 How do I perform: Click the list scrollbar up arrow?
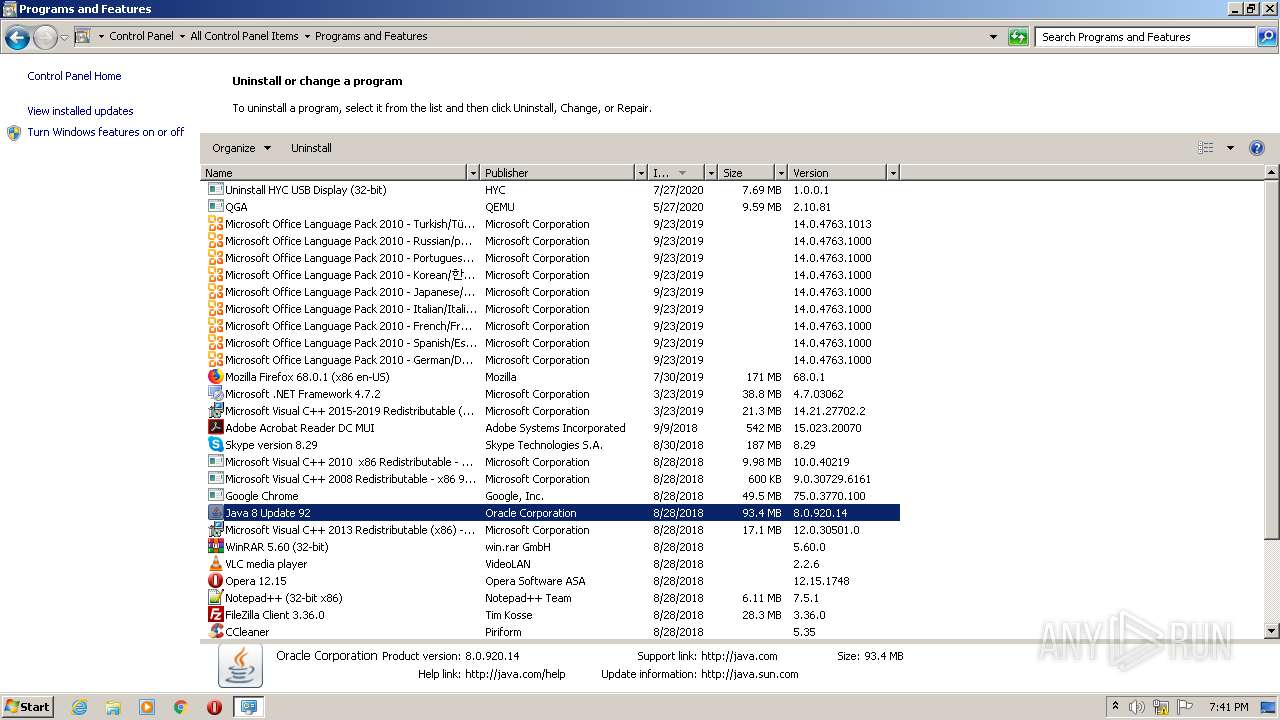pyautogui.click(x=1272, y=173)
